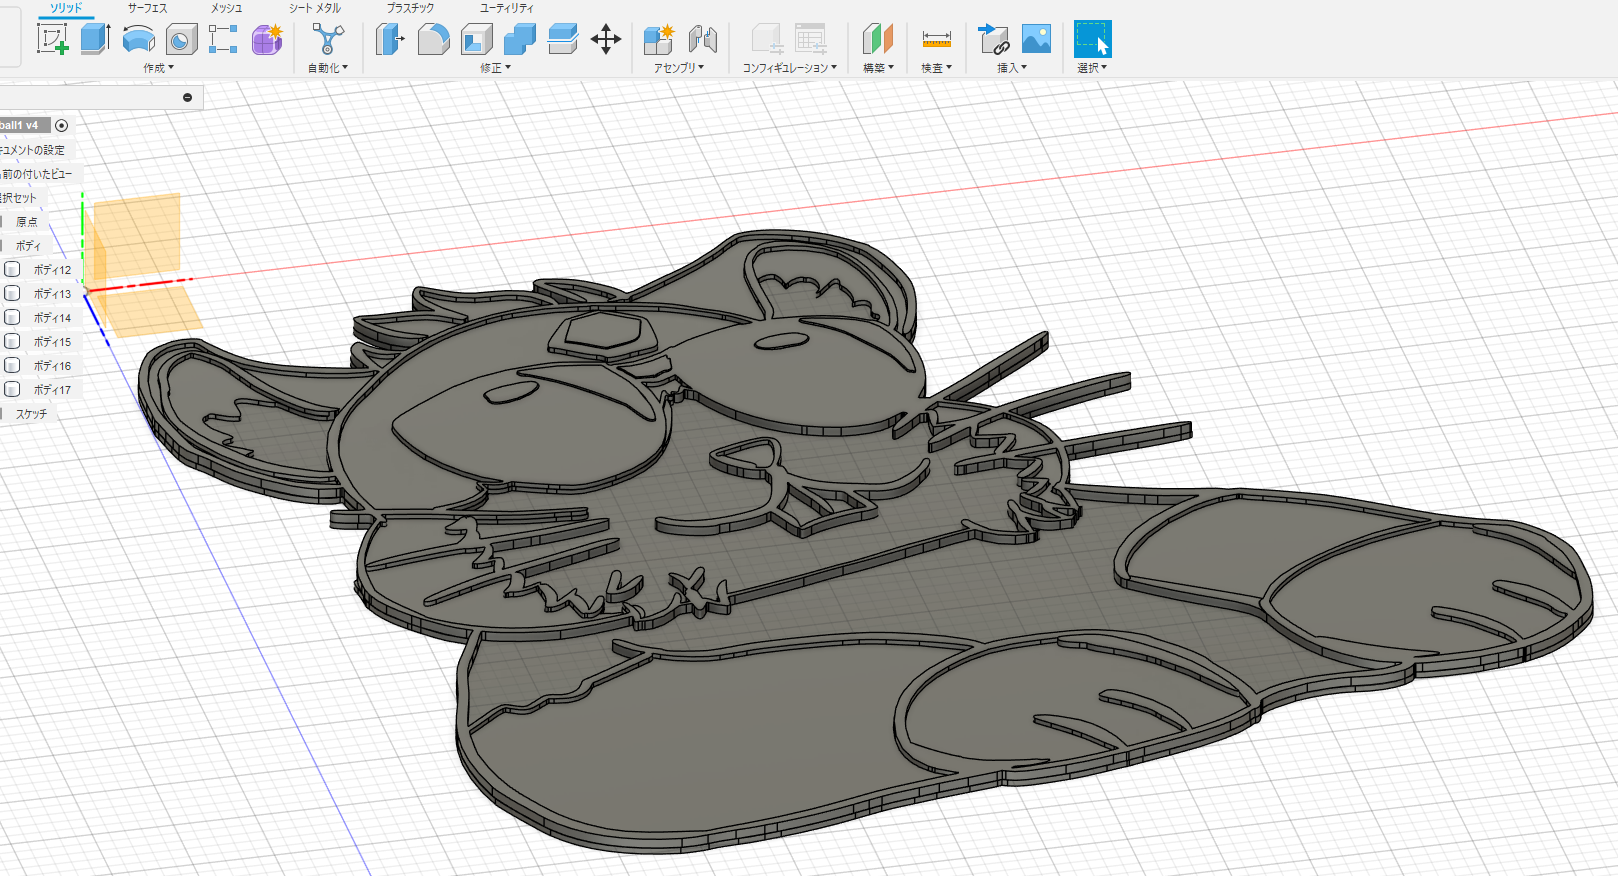Click the ボディ17 body icon
1618x876 pixels.
(x=12, y=389)
